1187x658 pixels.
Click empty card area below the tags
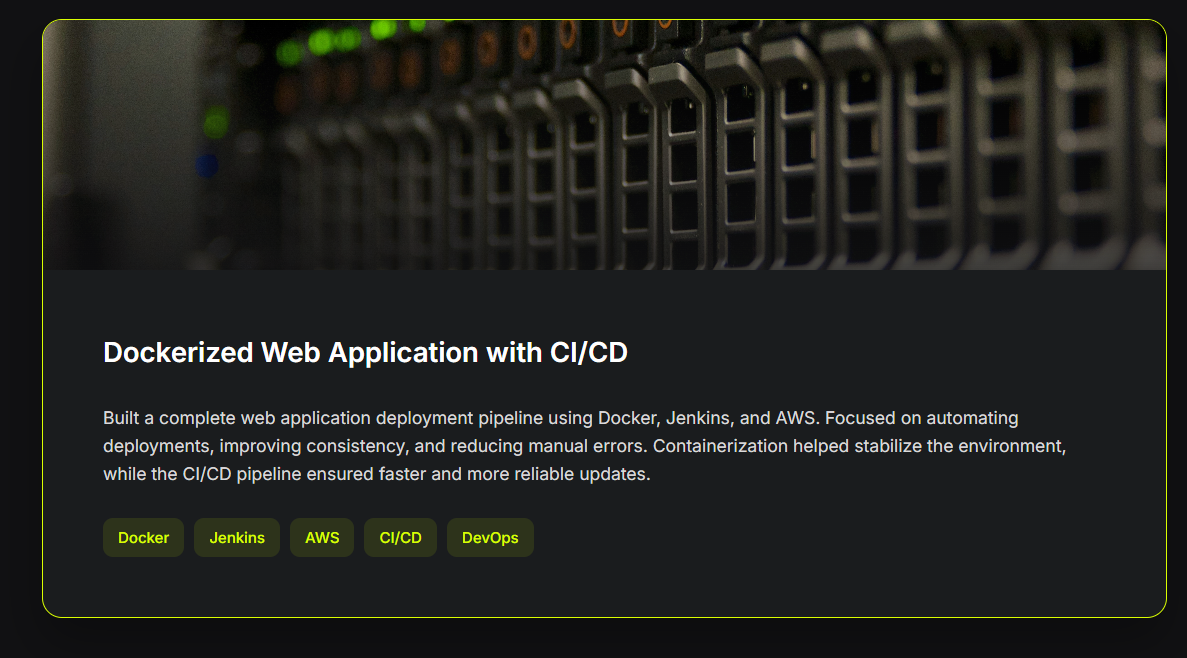604,588
